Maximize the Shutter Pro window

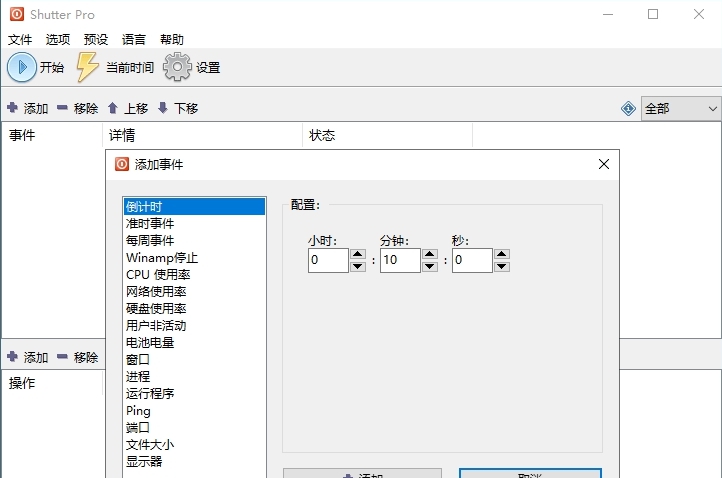point(653,14)
